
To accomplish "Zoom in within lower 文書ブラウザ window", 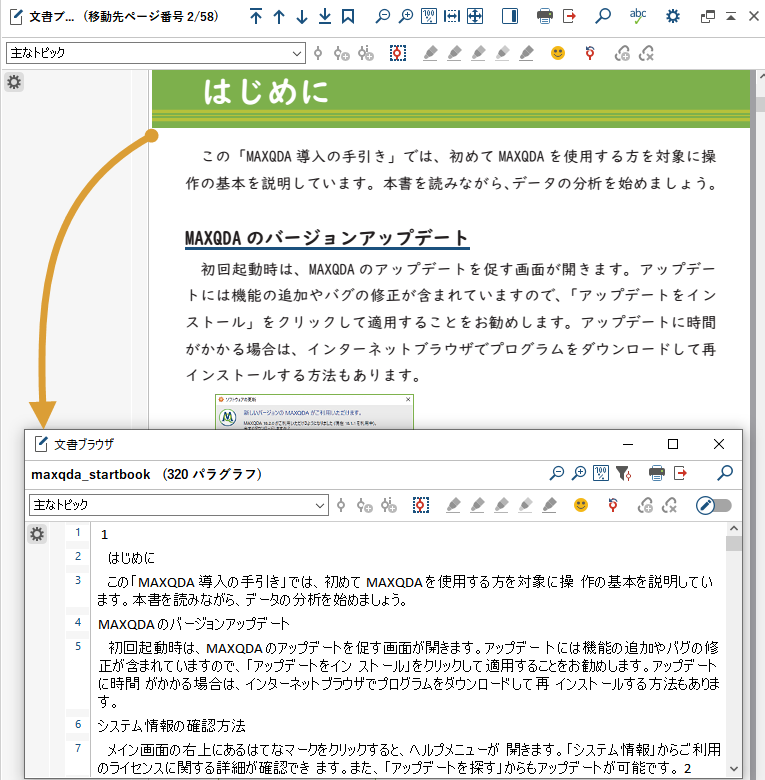I will tap(579, 473).
